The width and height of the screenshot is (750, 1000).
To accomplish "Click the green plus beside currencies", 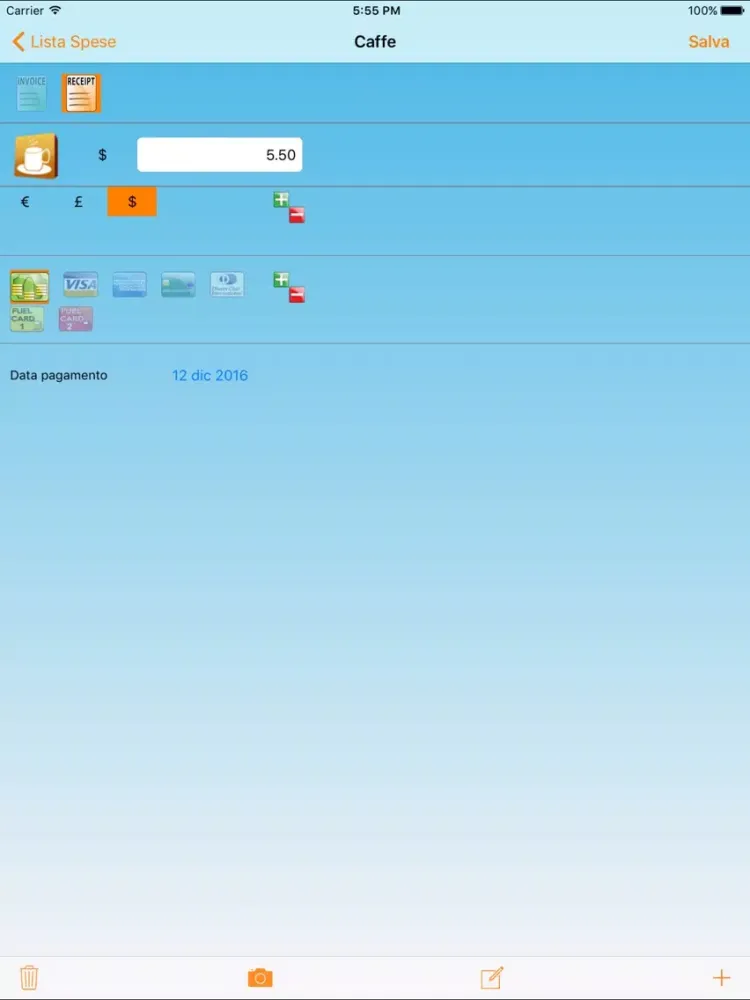I will [x=281, y=200].
